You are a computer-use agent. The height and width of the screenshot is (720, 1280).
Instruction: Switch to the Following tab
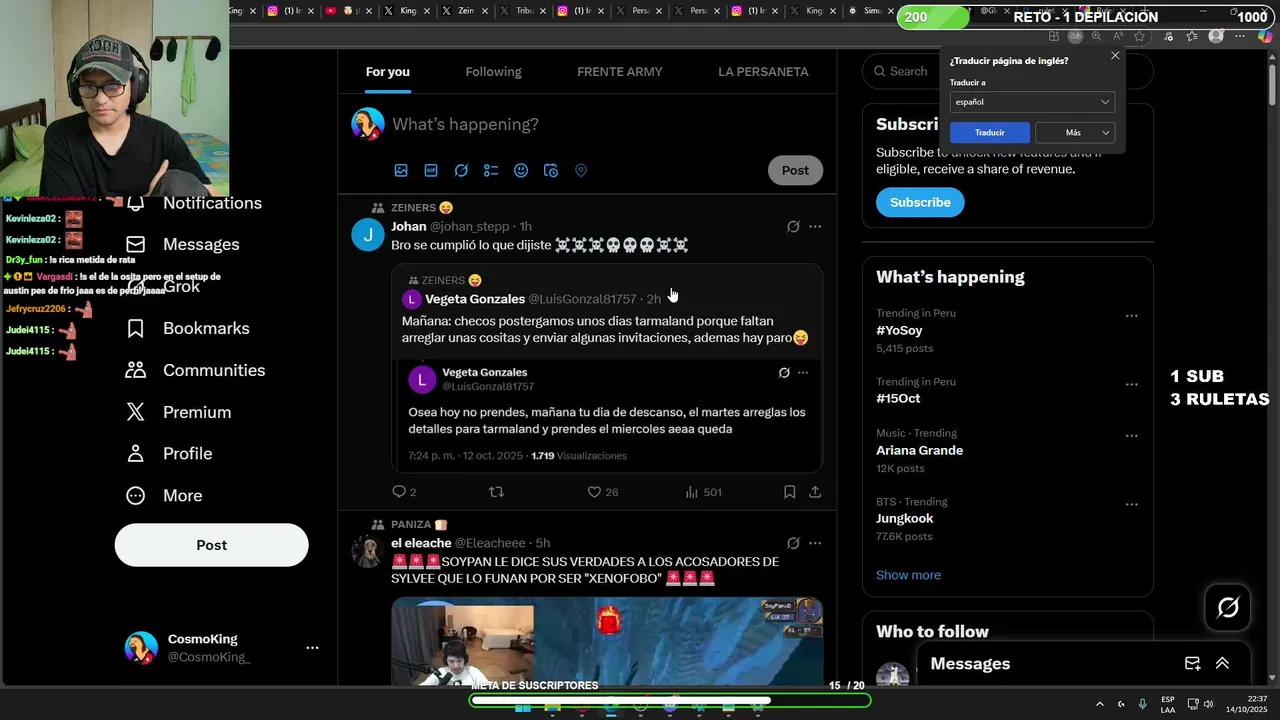pyautogui.click(x=493, y=72)
